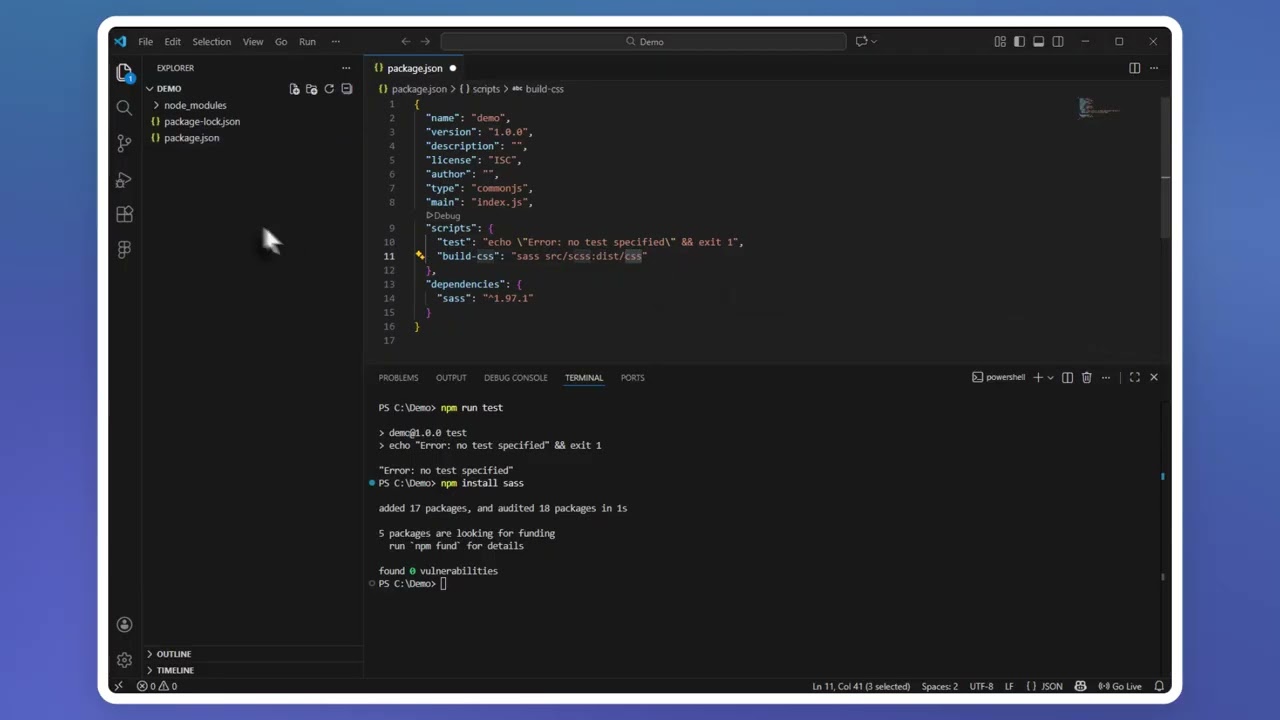This screenshot has height=720, width=1280.
Task: Split the editor to the right
Action: click(x=1134, y=68)
